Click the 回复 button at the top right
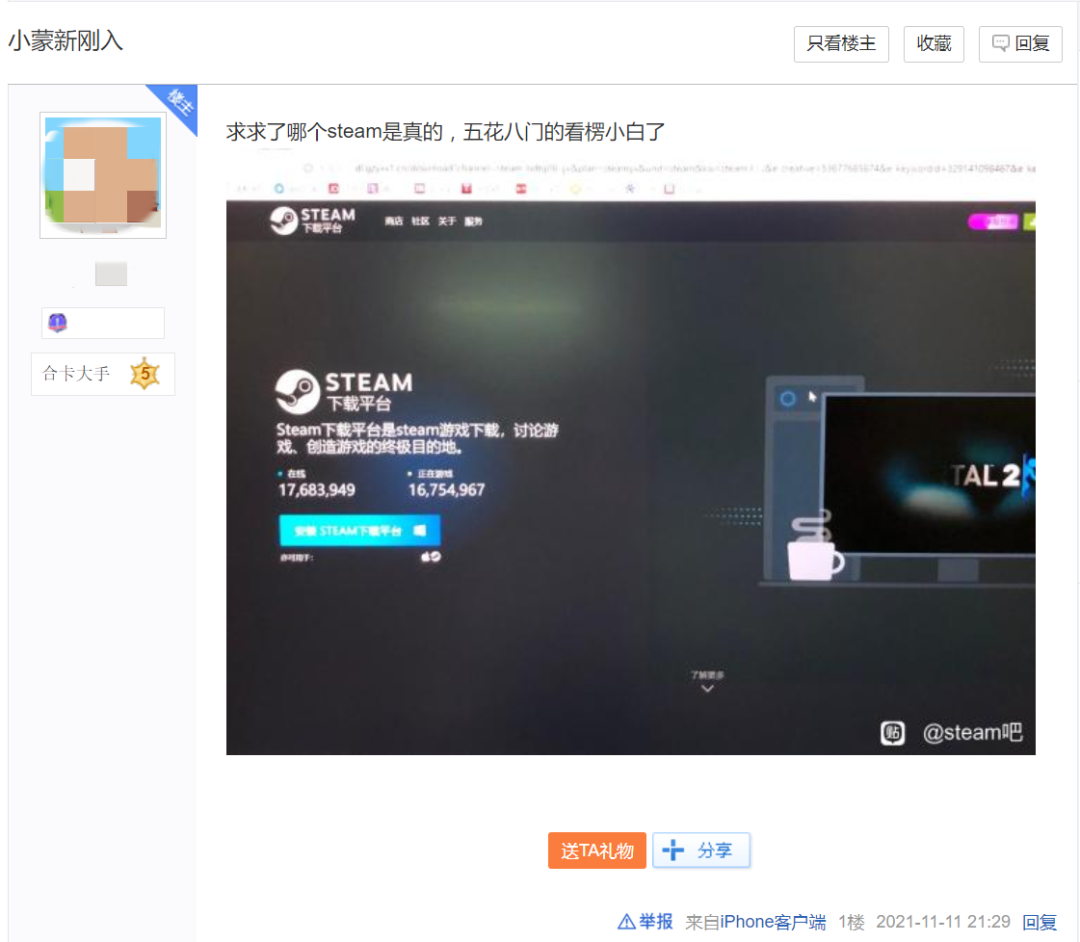The image size is (1080, 942). (x=1020, y=44)
